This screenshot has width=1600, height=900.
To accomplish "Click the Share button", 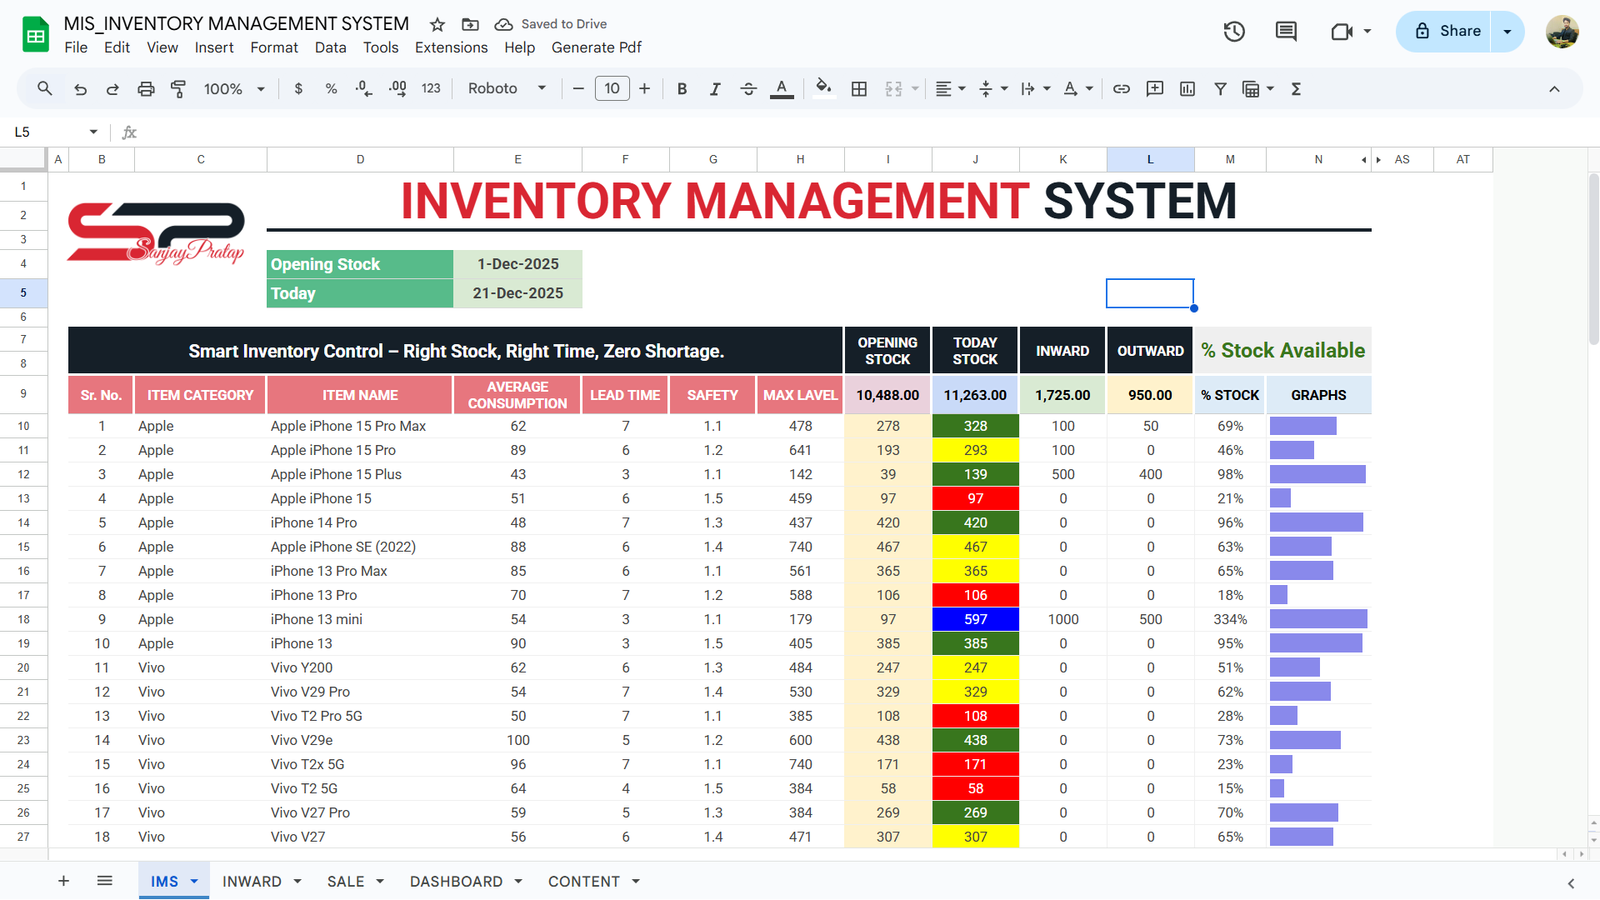I will [x=1446, y=31].
